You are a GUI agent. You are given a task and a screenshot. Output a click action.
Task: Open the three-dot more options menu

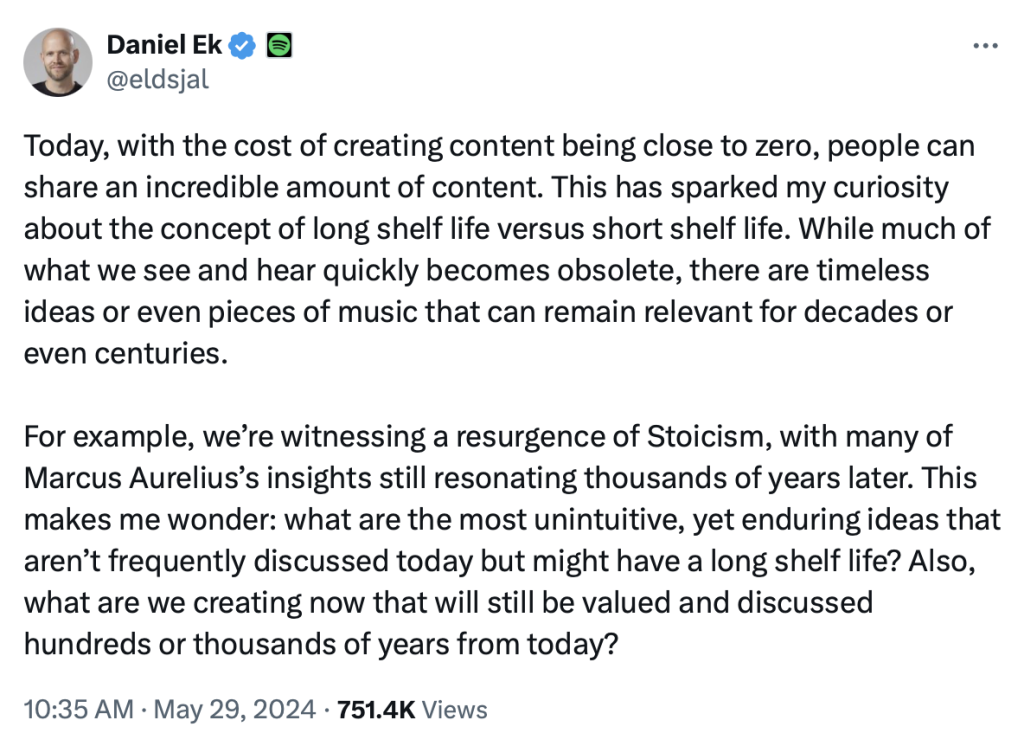coord(985,46)
